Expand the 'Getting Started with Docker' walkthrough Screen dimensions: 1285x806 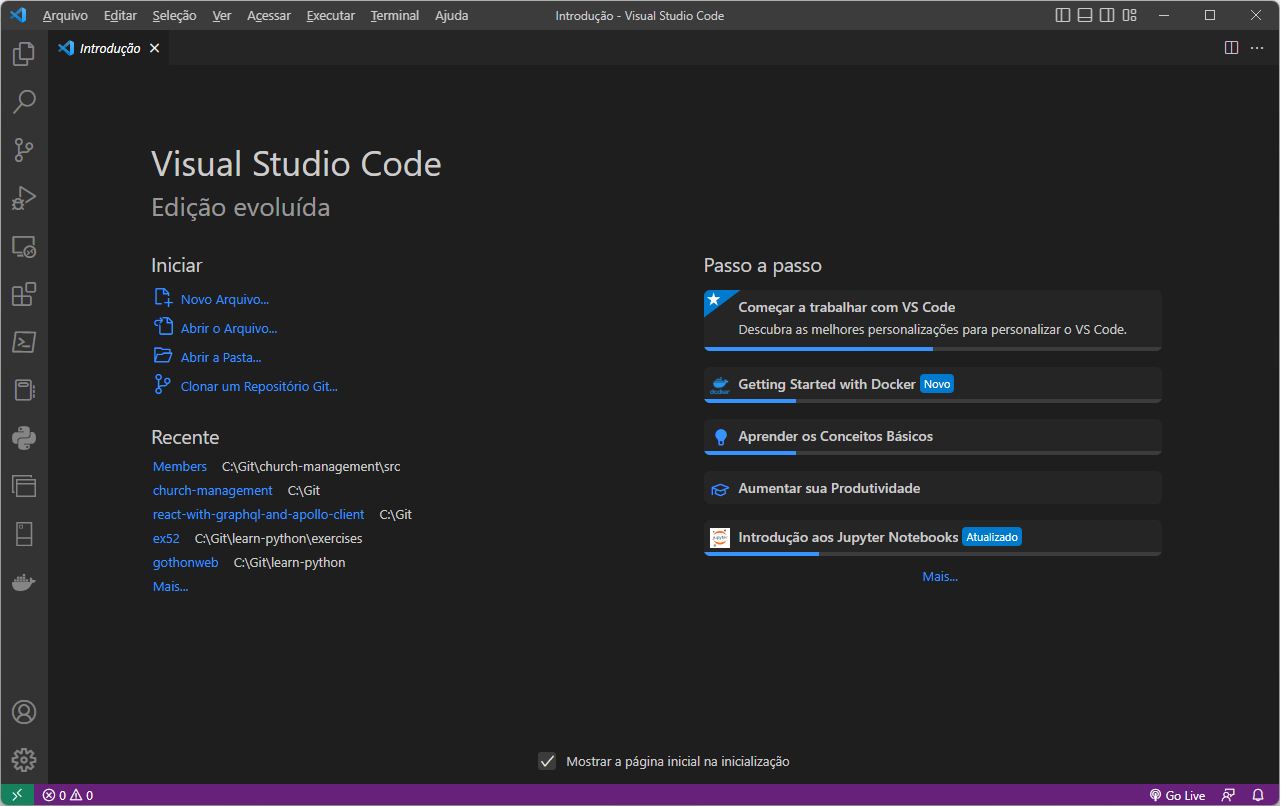click(931, 384)
